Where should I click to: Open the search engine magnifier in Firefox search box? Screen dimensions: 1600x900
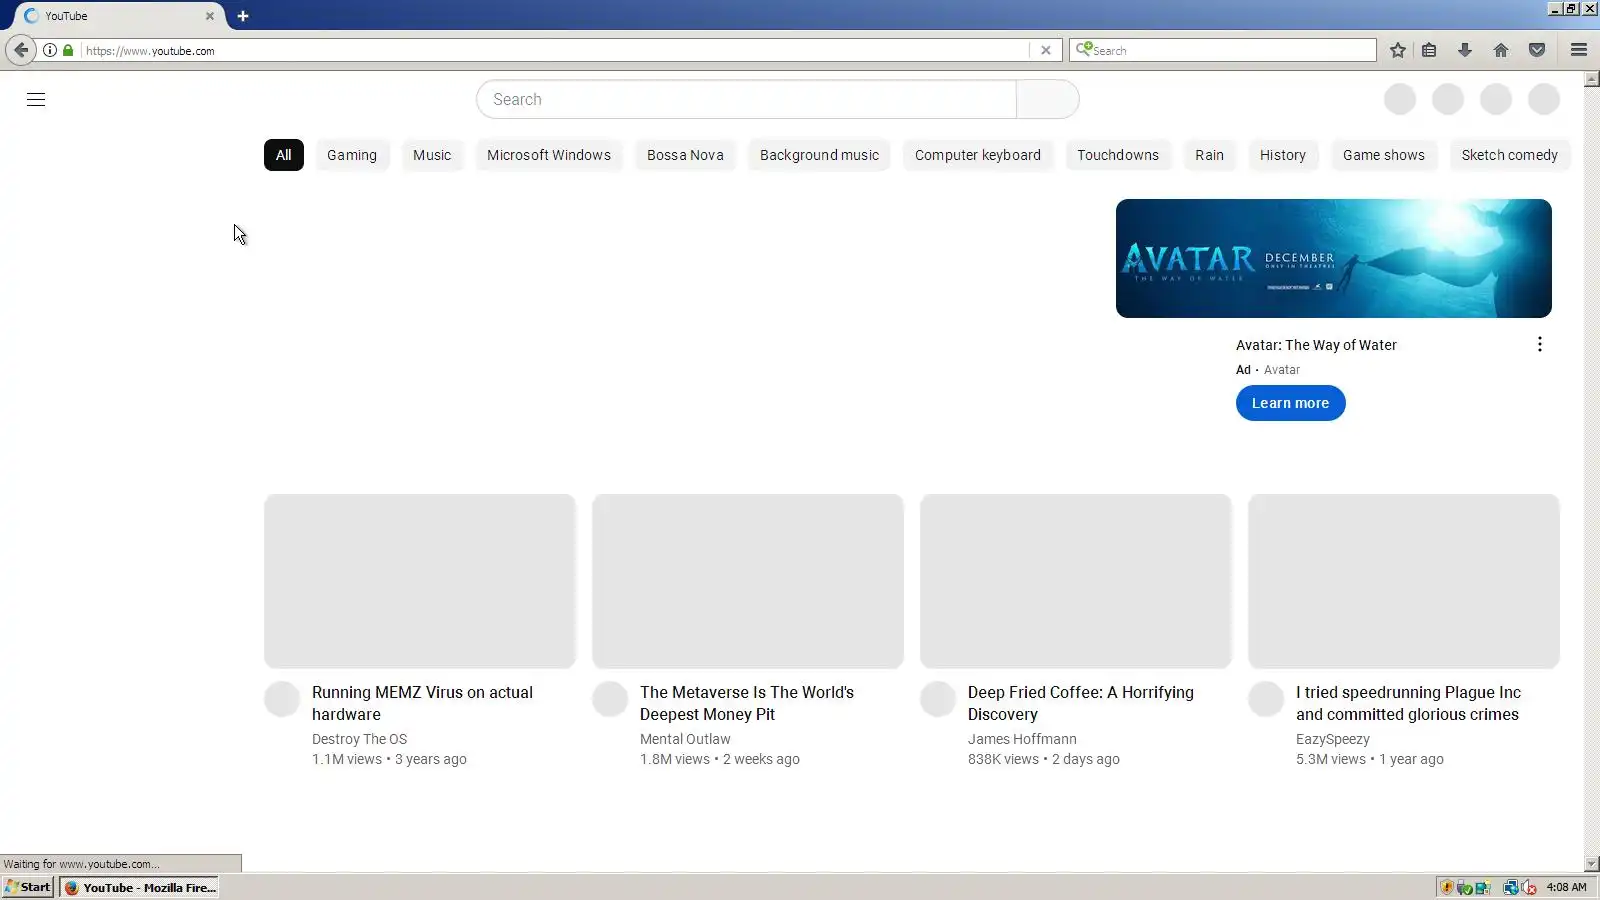click(1084, 49)
